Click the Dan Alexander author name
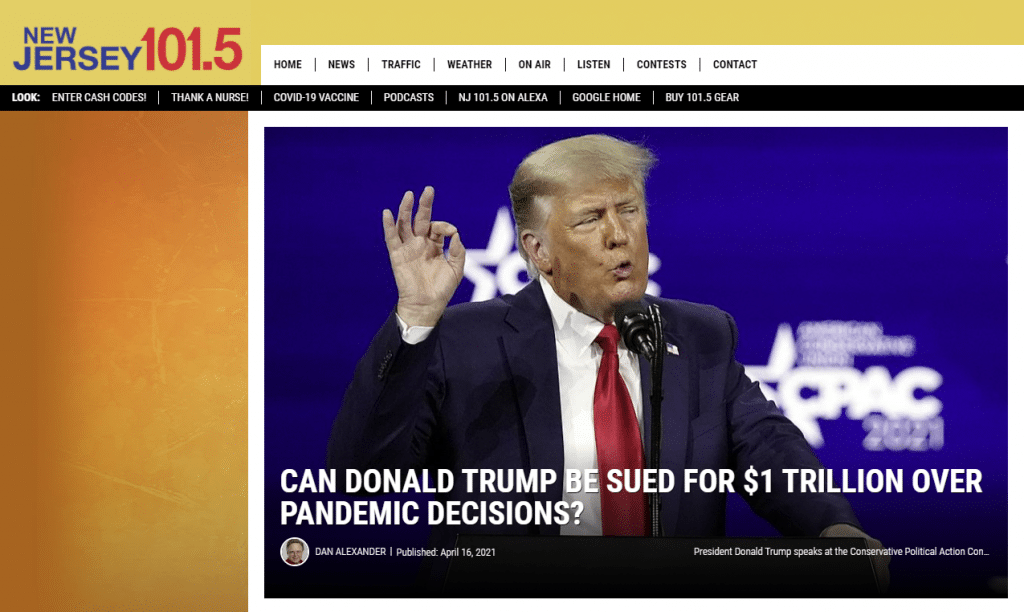1024x612 pixels. point(351,552)
